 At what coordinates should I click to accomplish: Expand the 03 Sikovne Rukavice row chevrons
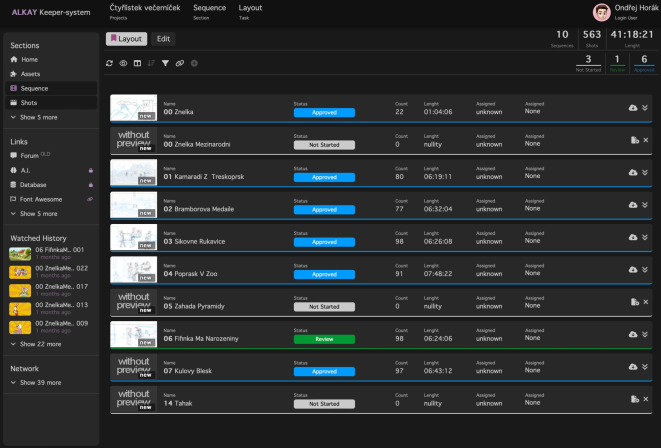[x=645, y=237]
